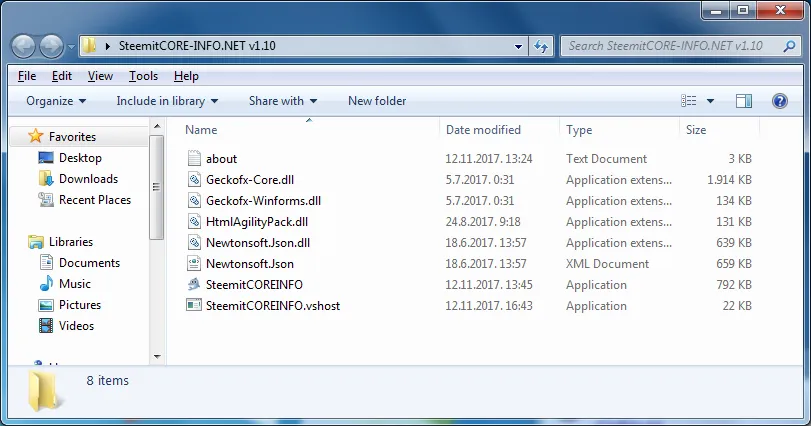Click the navigation pane scrollbar thumb
This screenshot has width=811, height=426.
157,187
